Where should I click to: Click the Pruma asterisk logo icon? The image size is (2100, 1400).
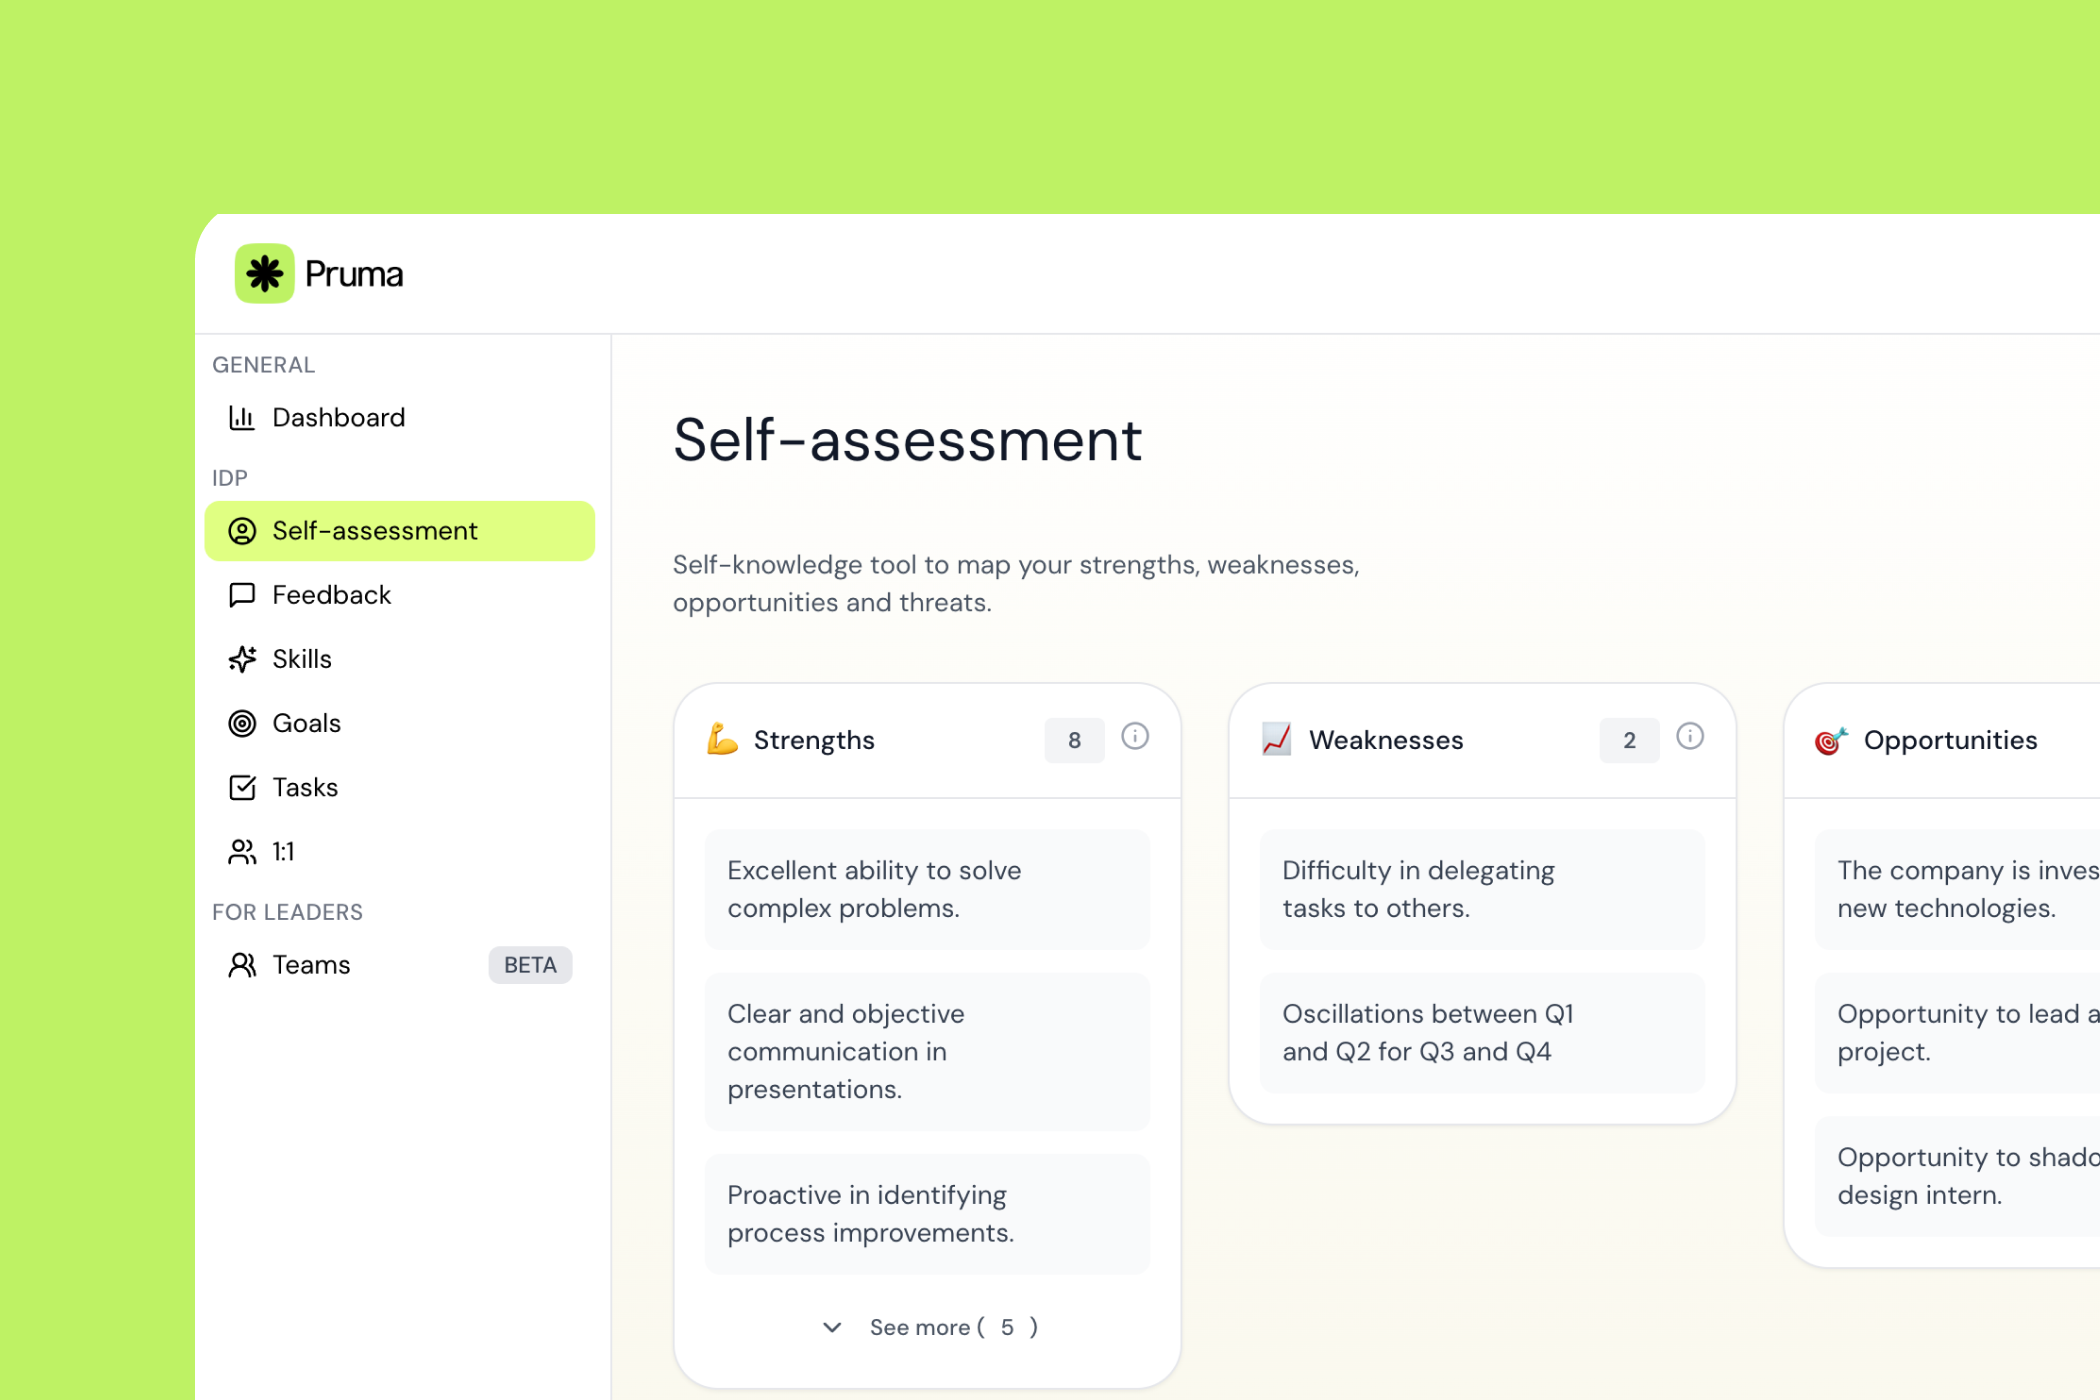[x=264, y=273]
